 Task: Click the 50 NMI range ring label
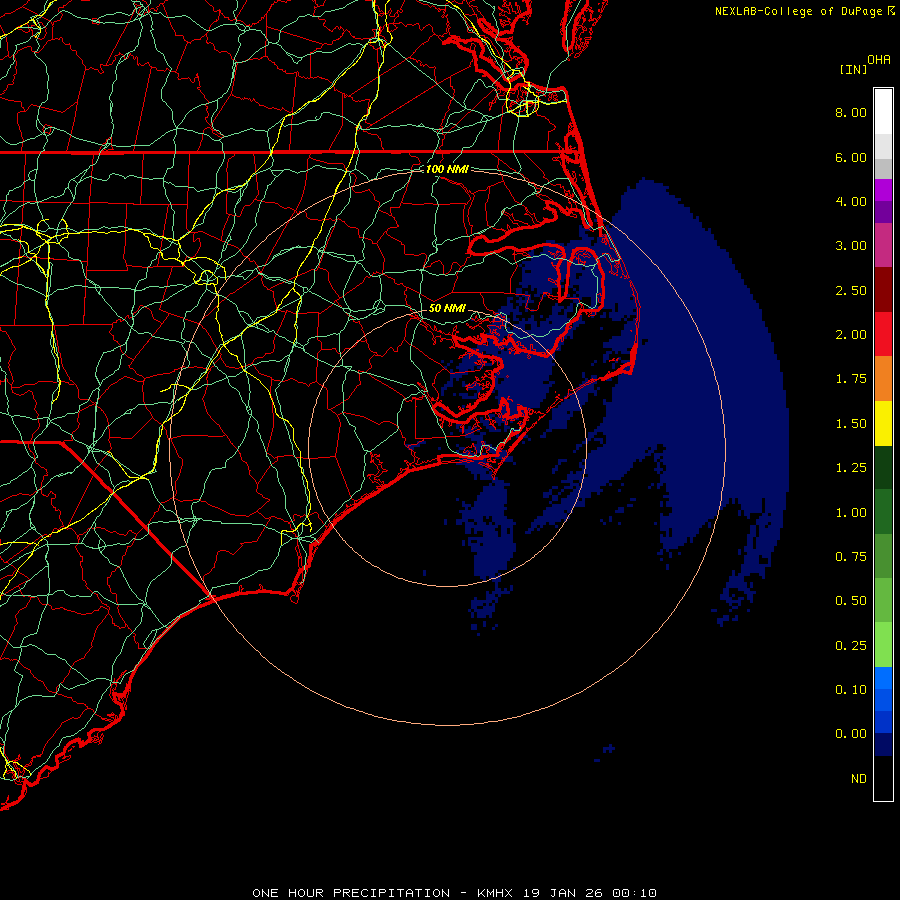pyautogui.click(x=447, y=308)
